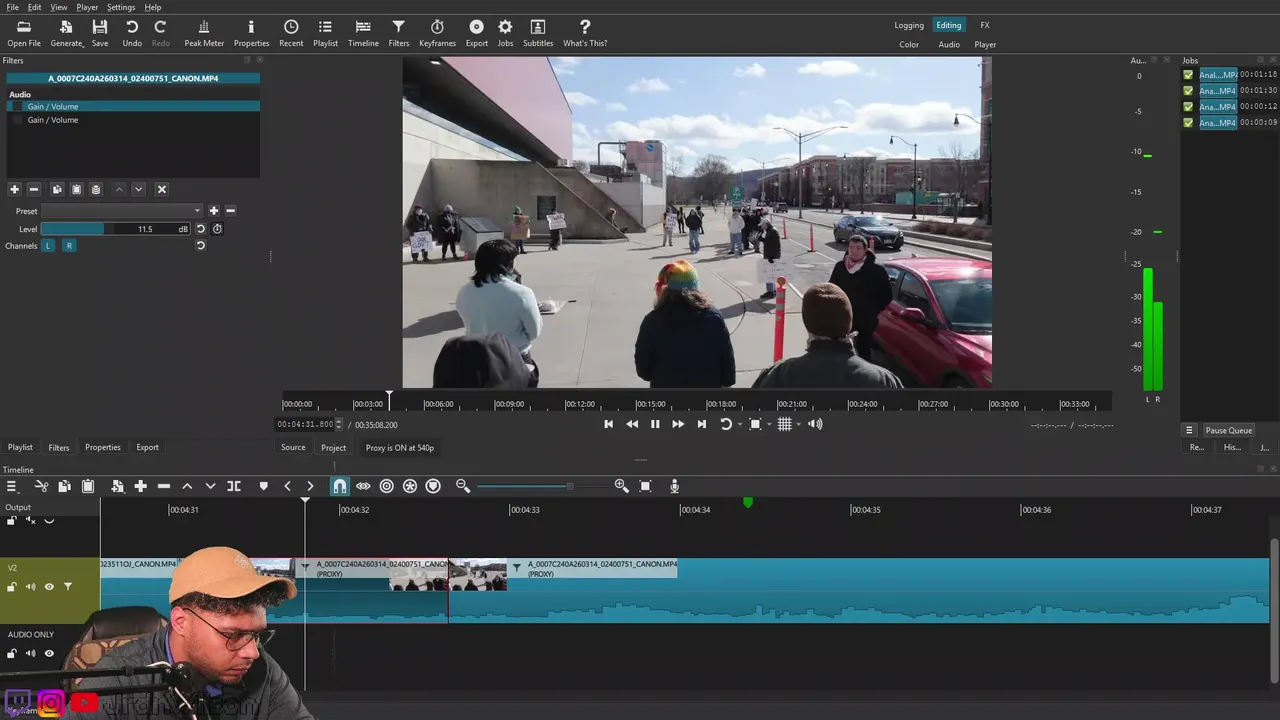
Task: Open the grid options dropdown arrow
Action: pyautogui.click(x=799, y=424)
